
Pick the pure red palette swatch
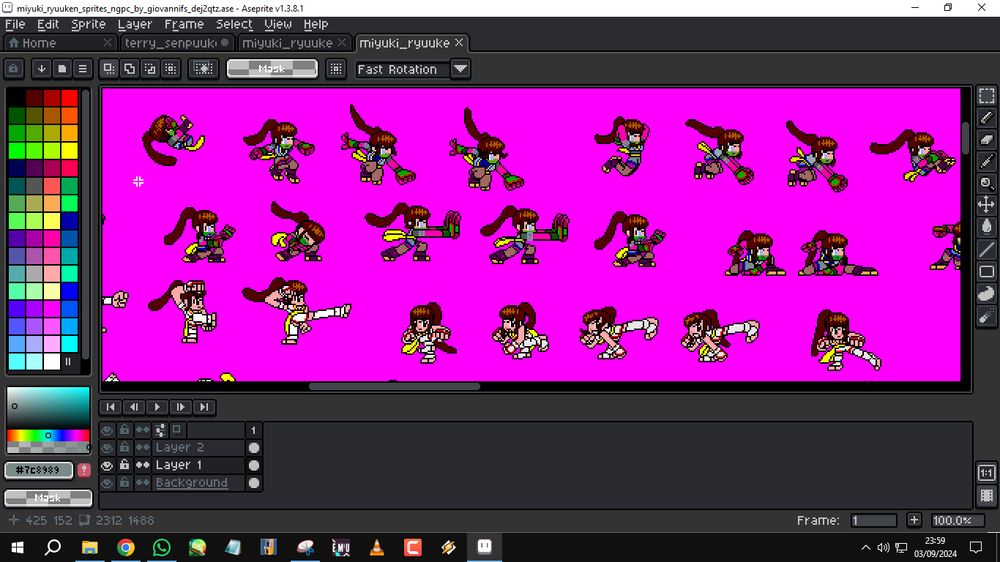(x=70, y=98)
